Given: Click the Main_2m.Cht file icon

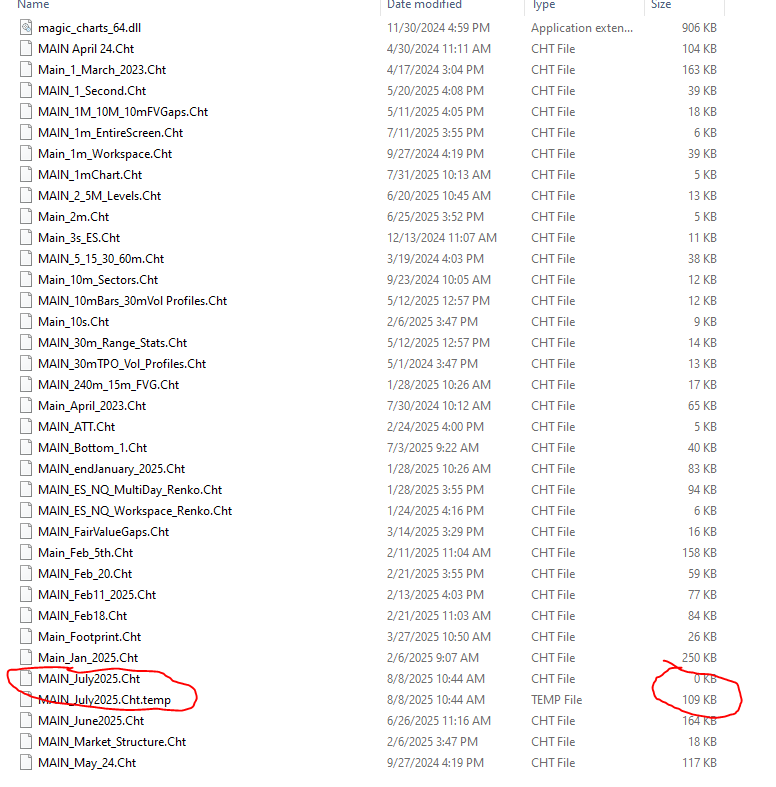Looking at the screenshot, I should 26,216.
